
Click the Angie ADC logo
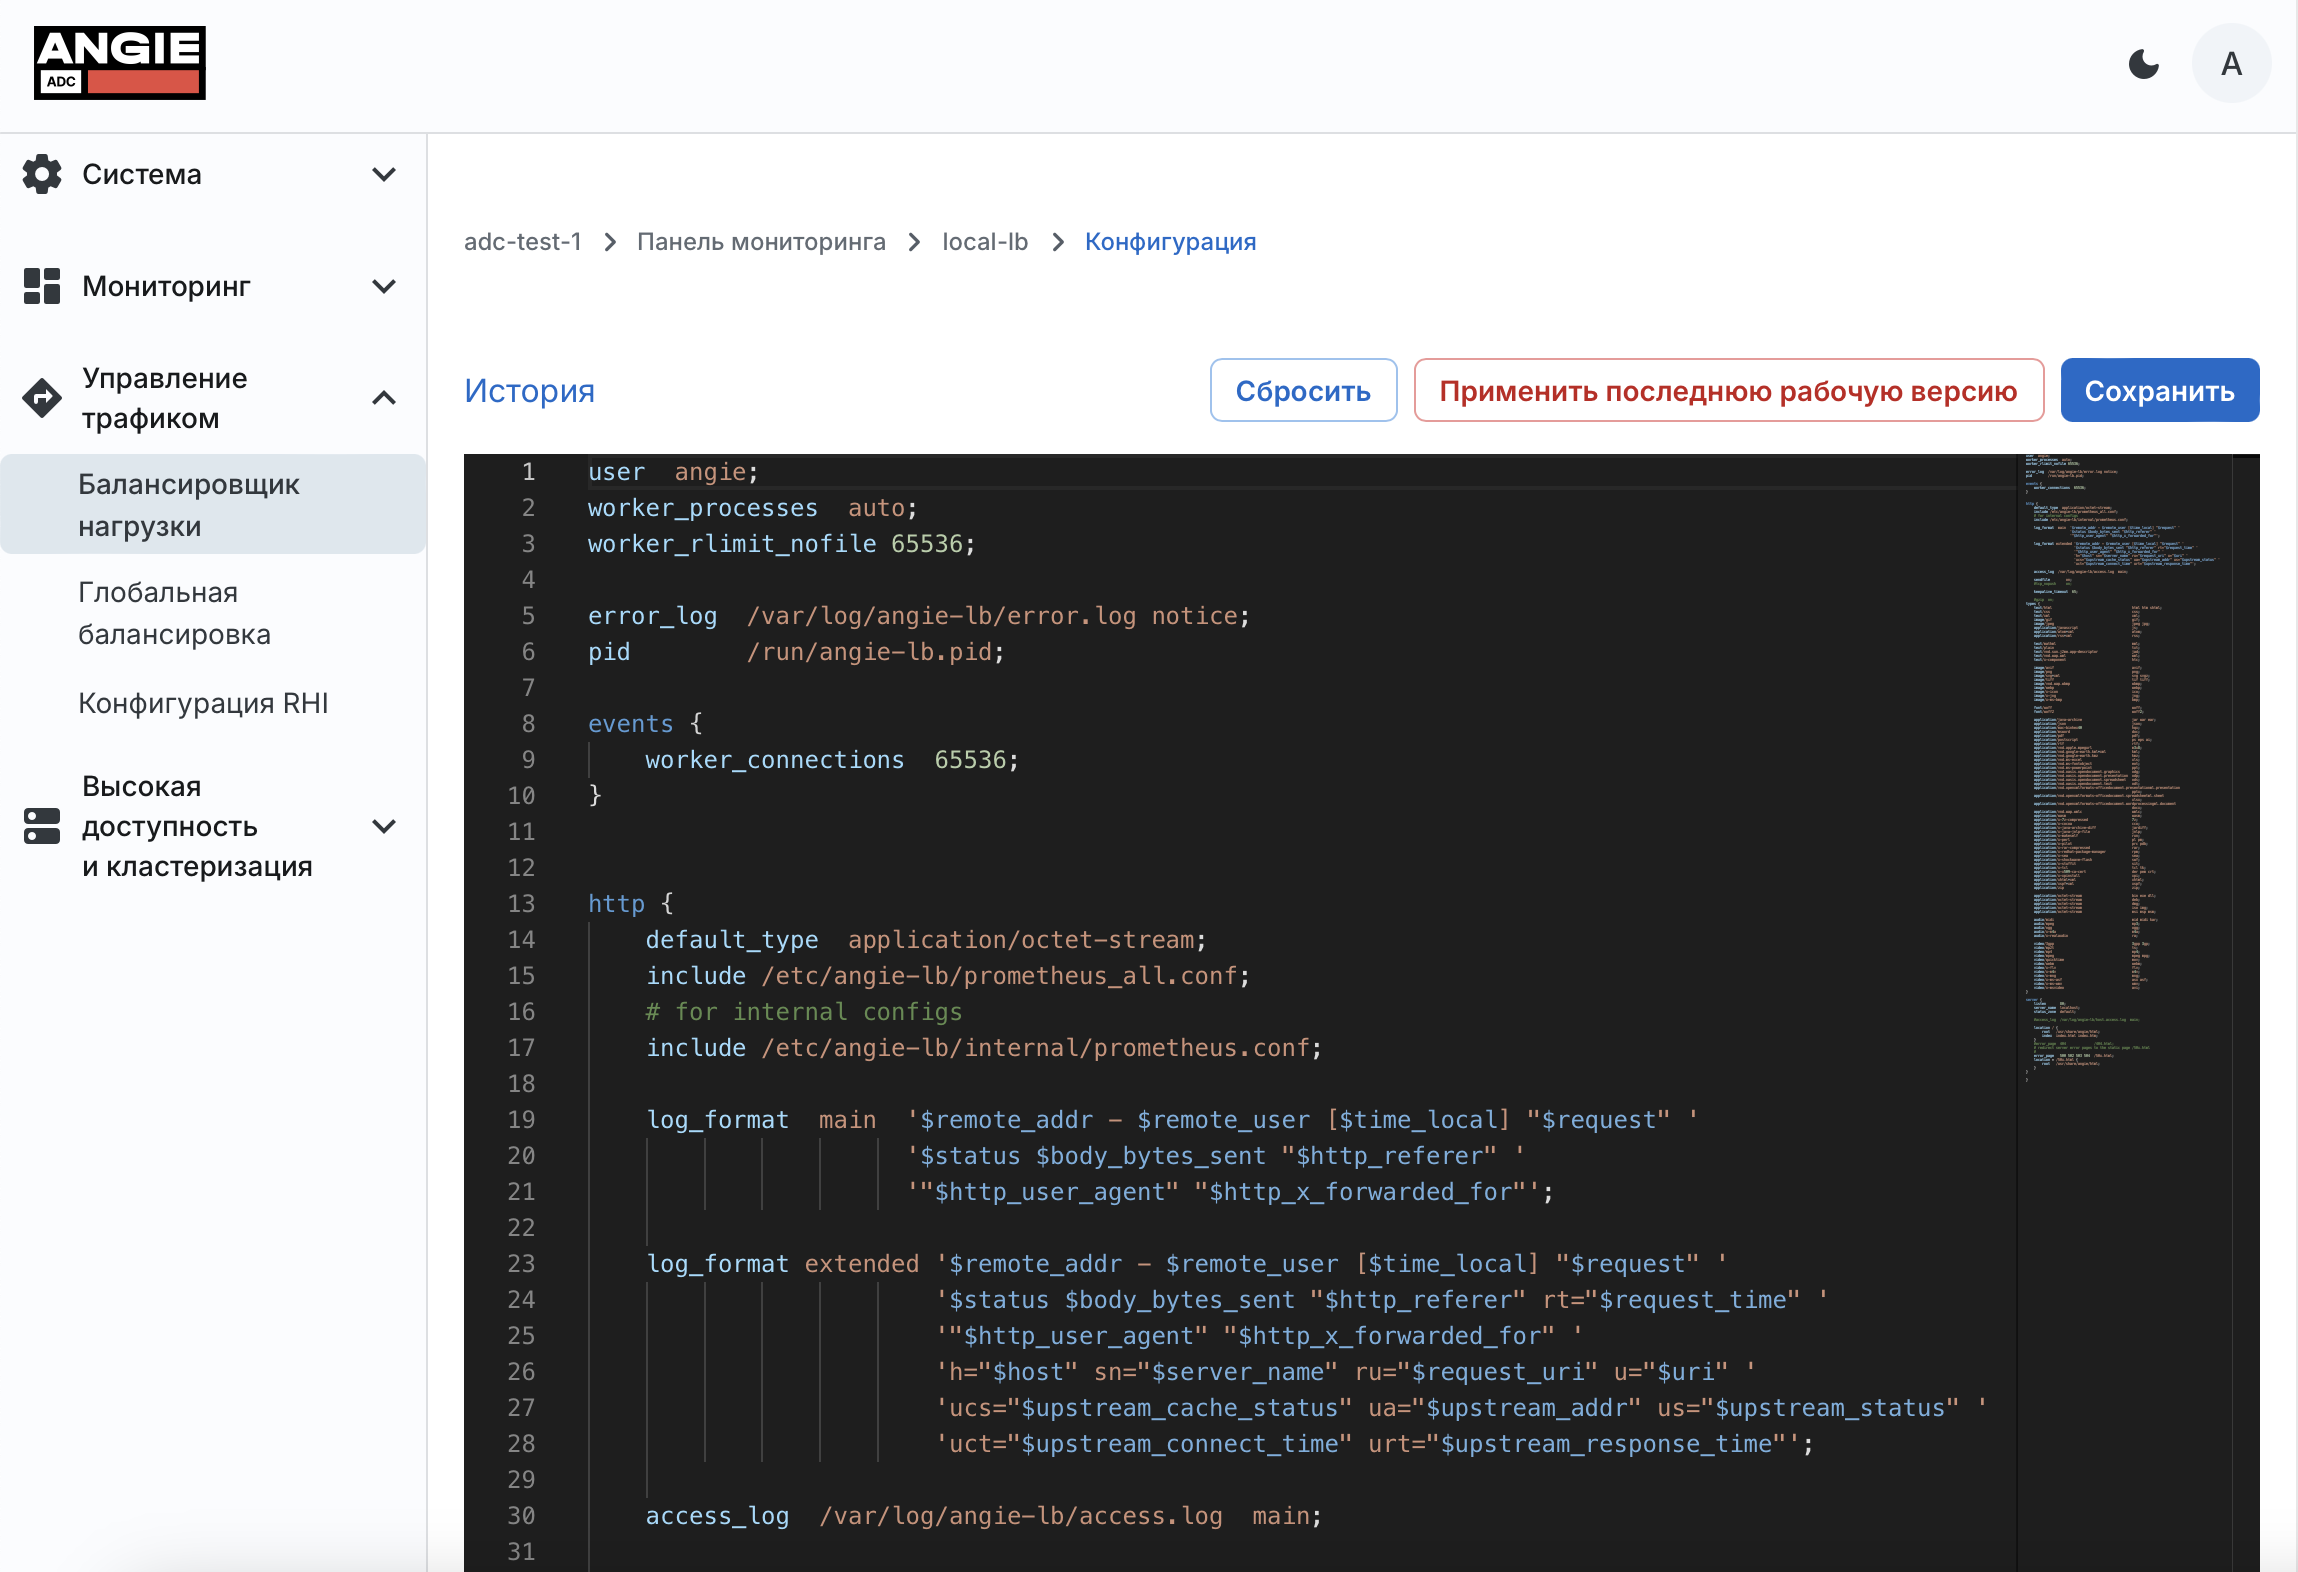(x=119, y=63)
